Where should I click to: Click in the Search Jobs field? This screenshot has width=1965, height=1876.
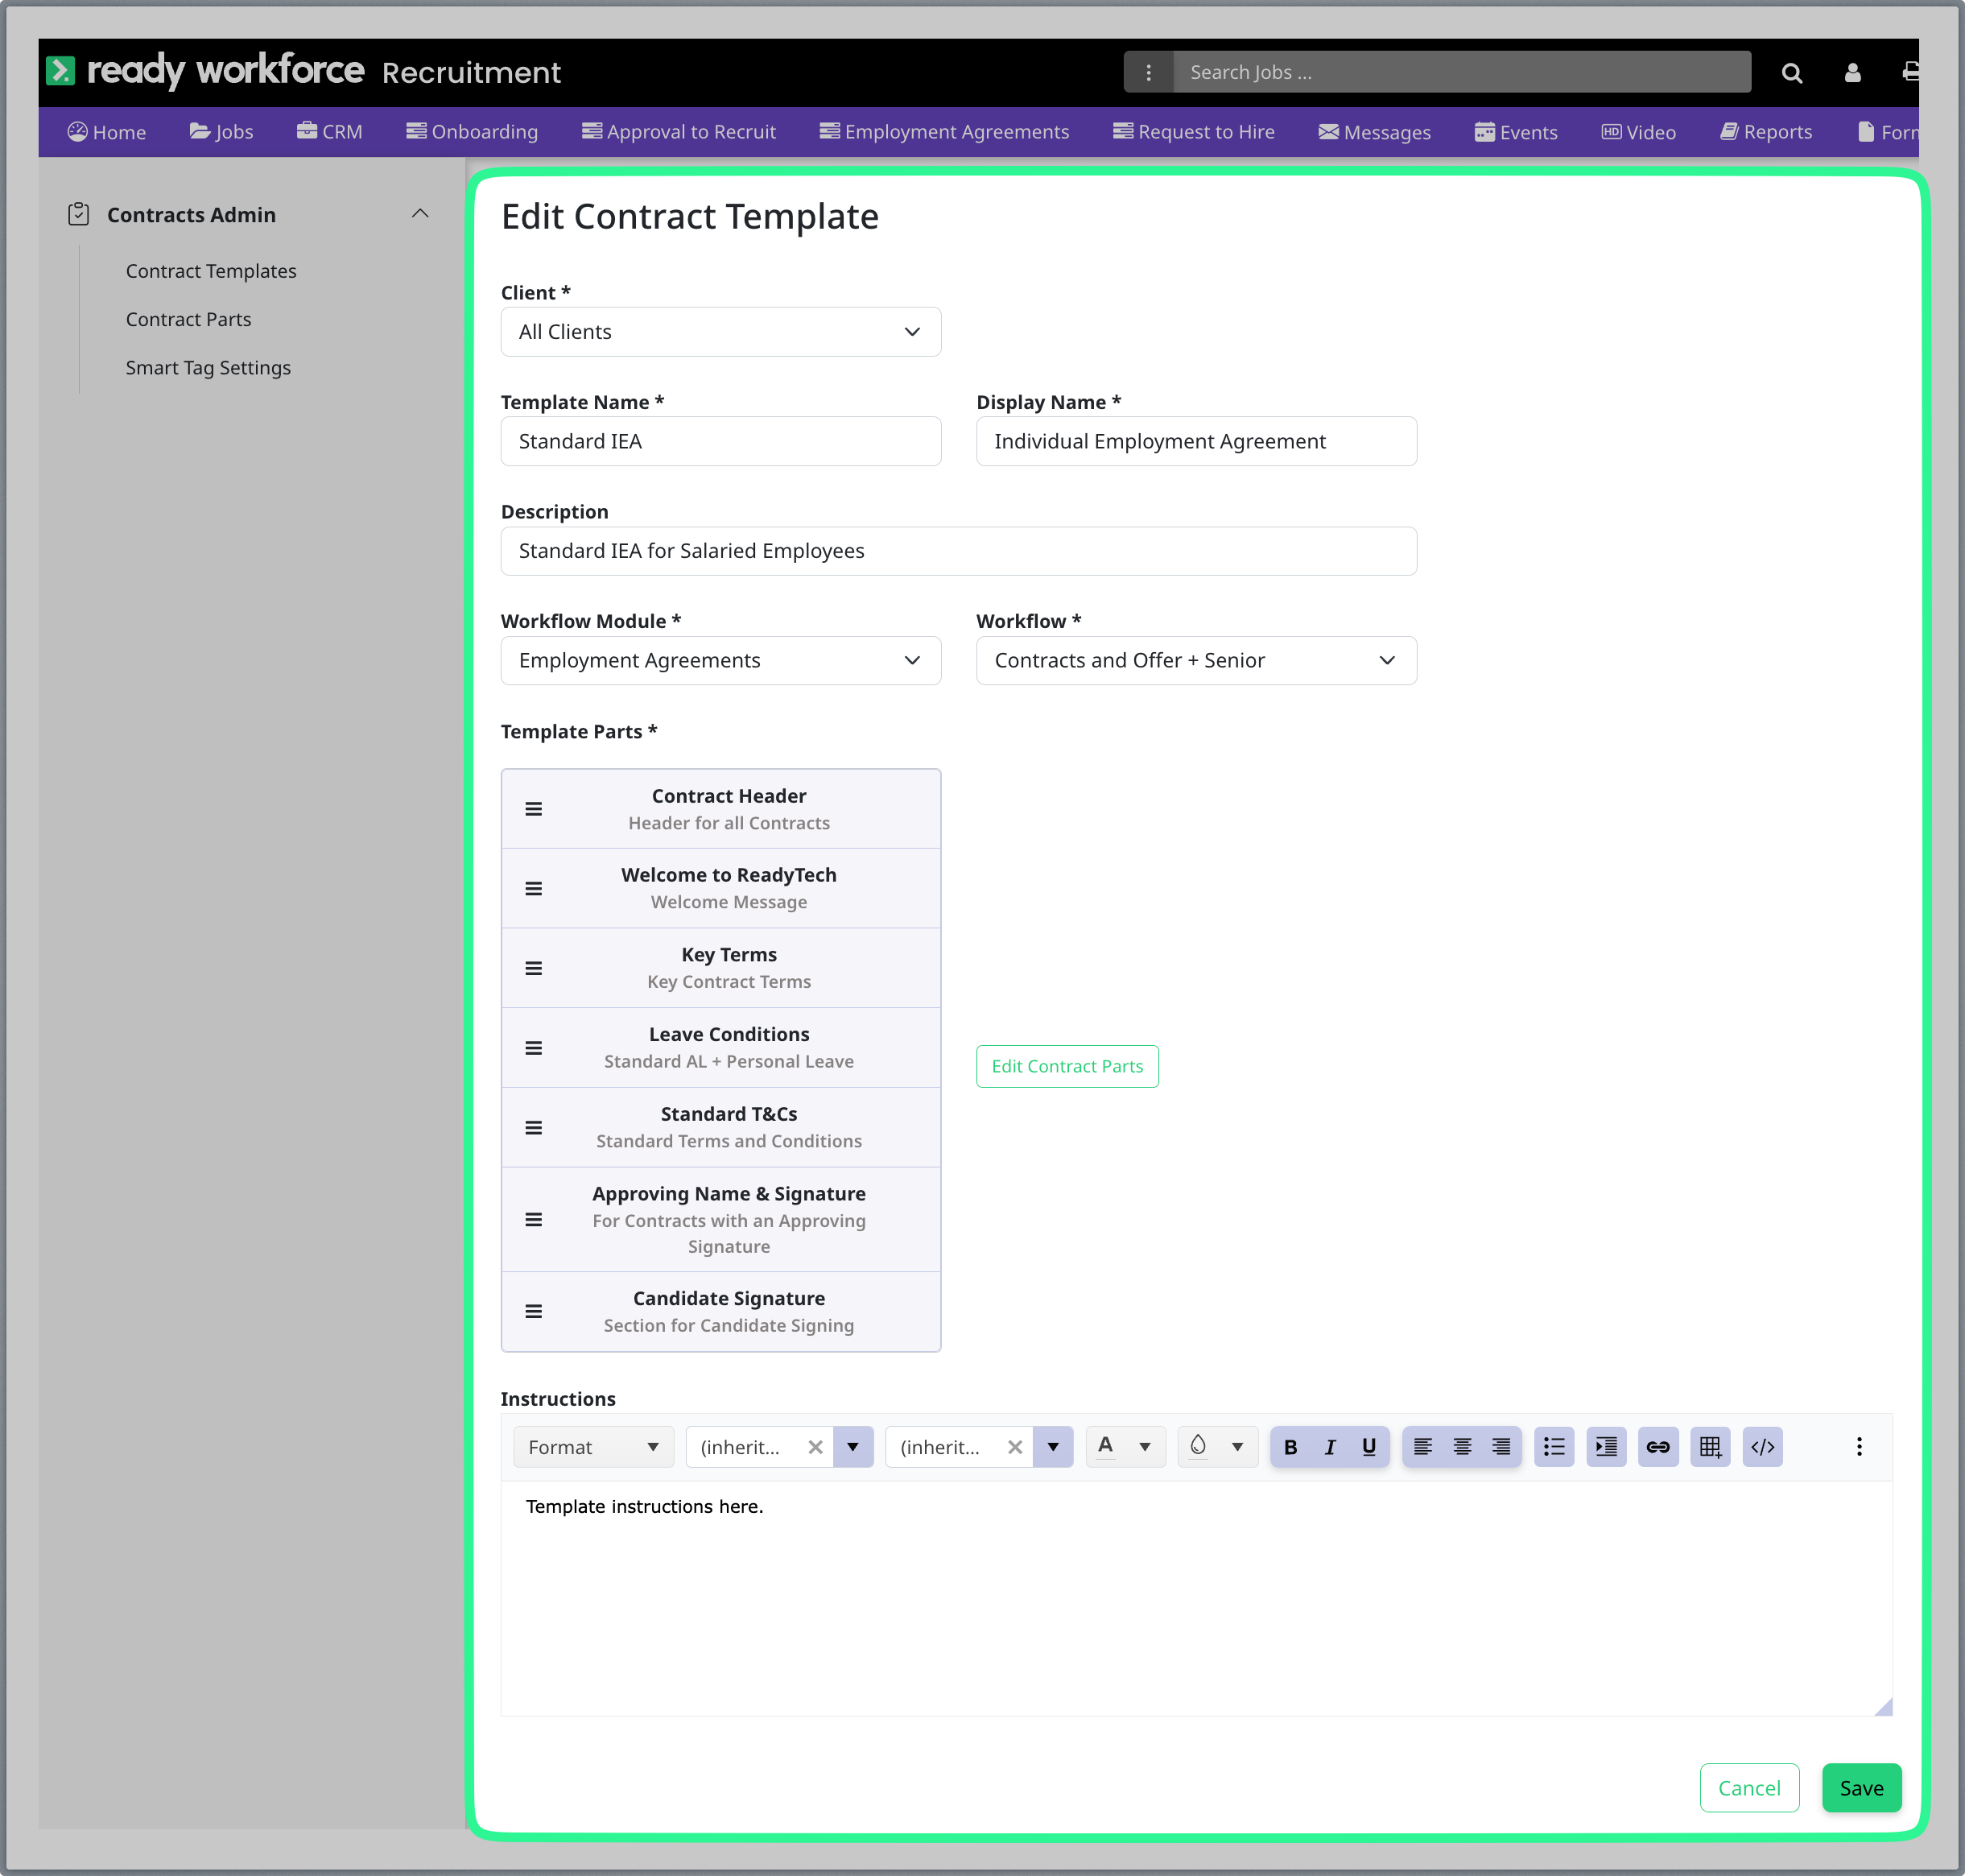pyautogui.click(x=1461, y=73)
